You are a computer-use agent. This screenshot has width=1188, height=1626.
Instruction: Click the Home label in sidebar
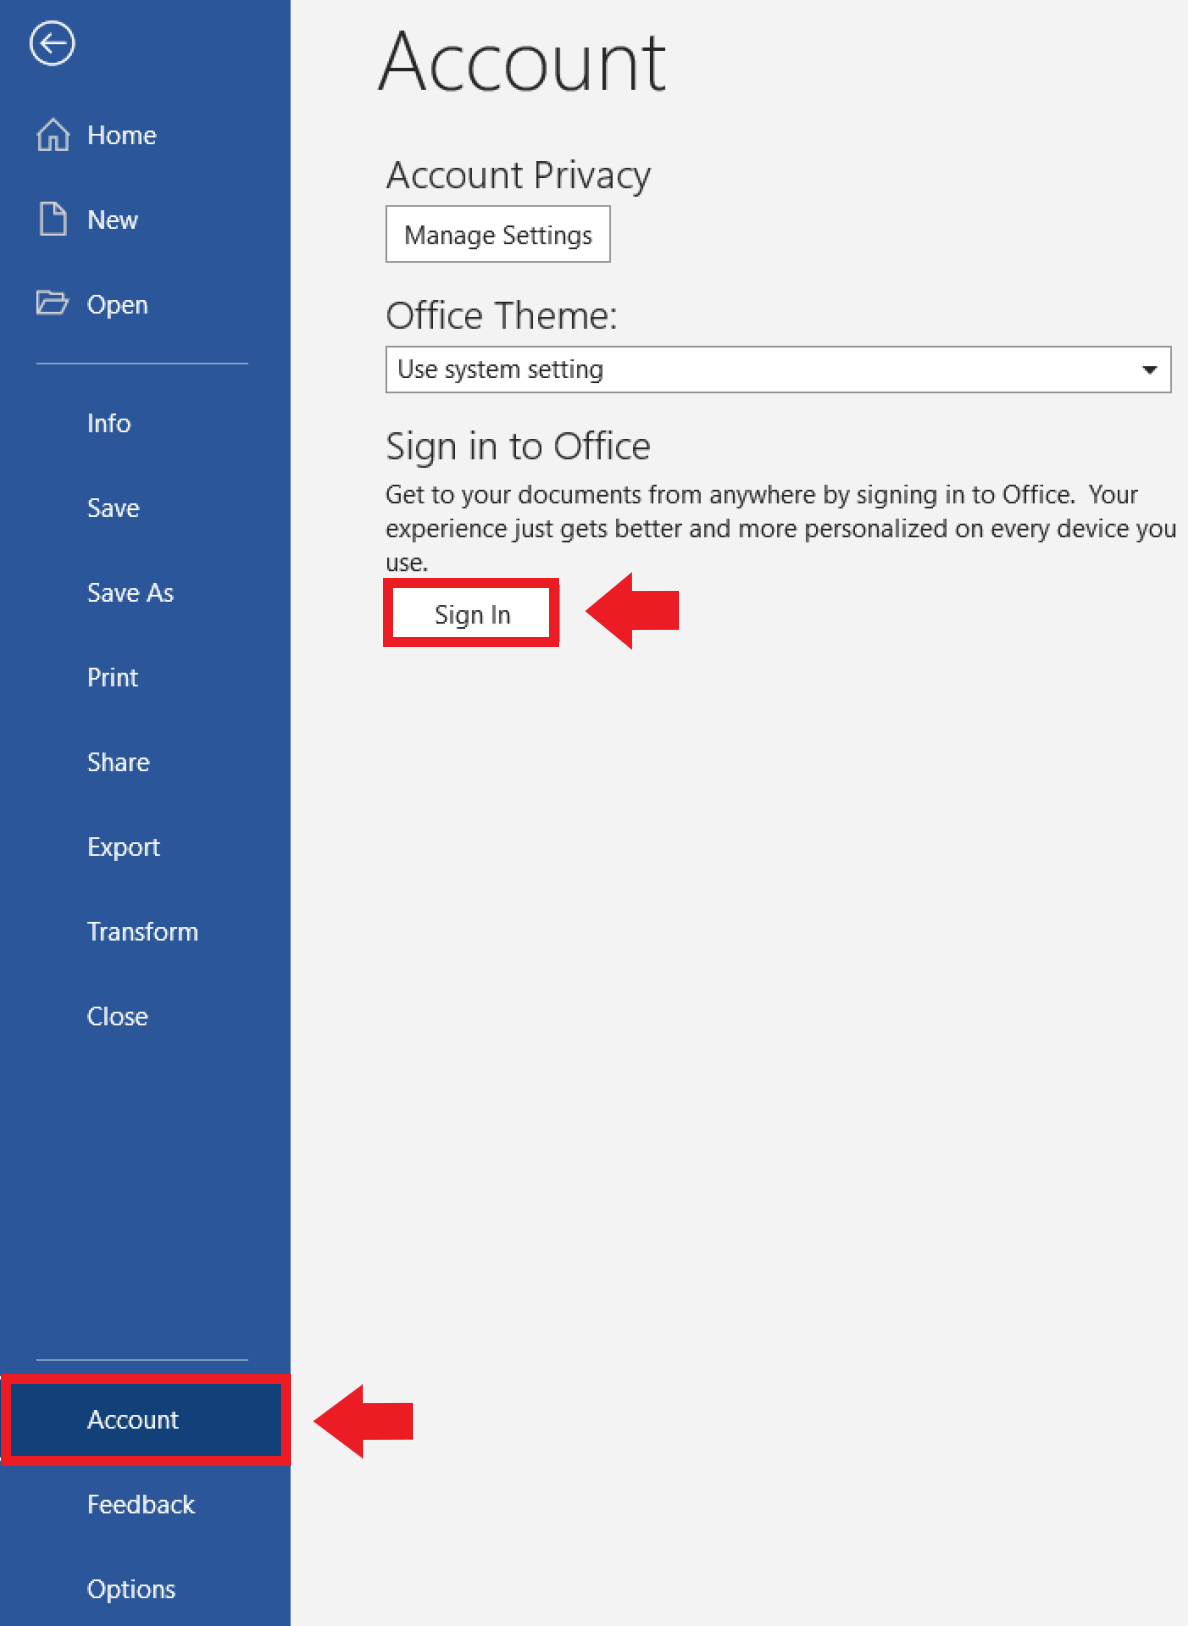click(122, 135)
